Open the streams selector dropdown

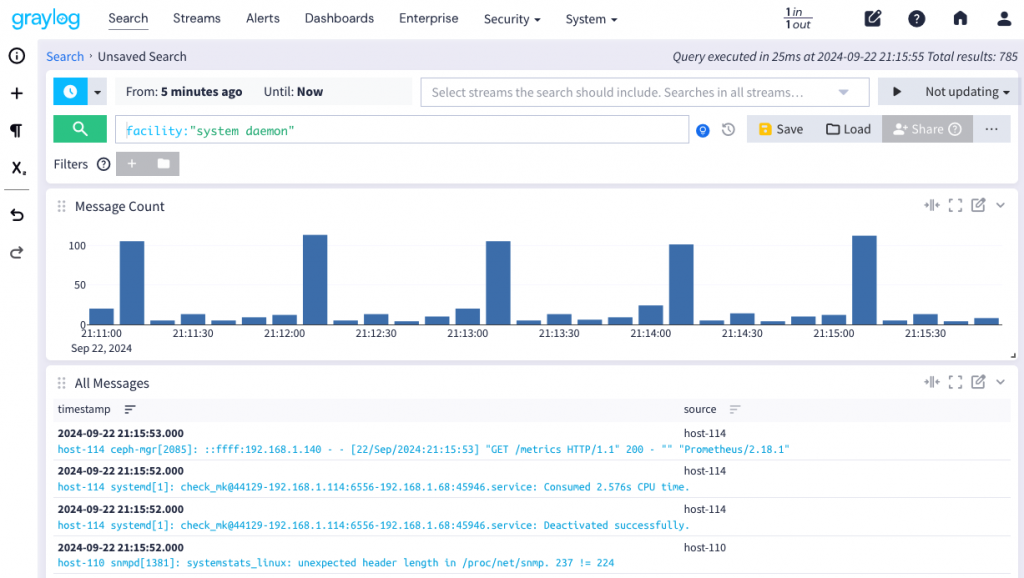645,92
